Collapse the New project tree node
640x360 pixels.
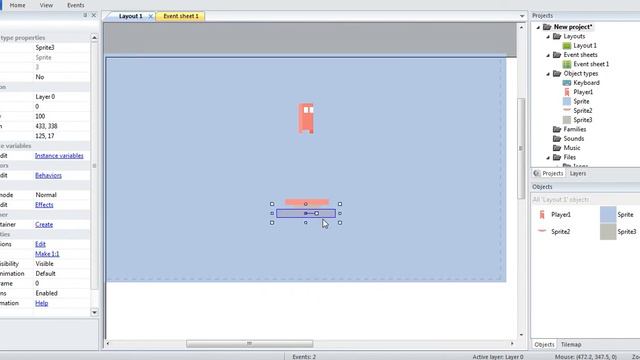click(538, 27)
